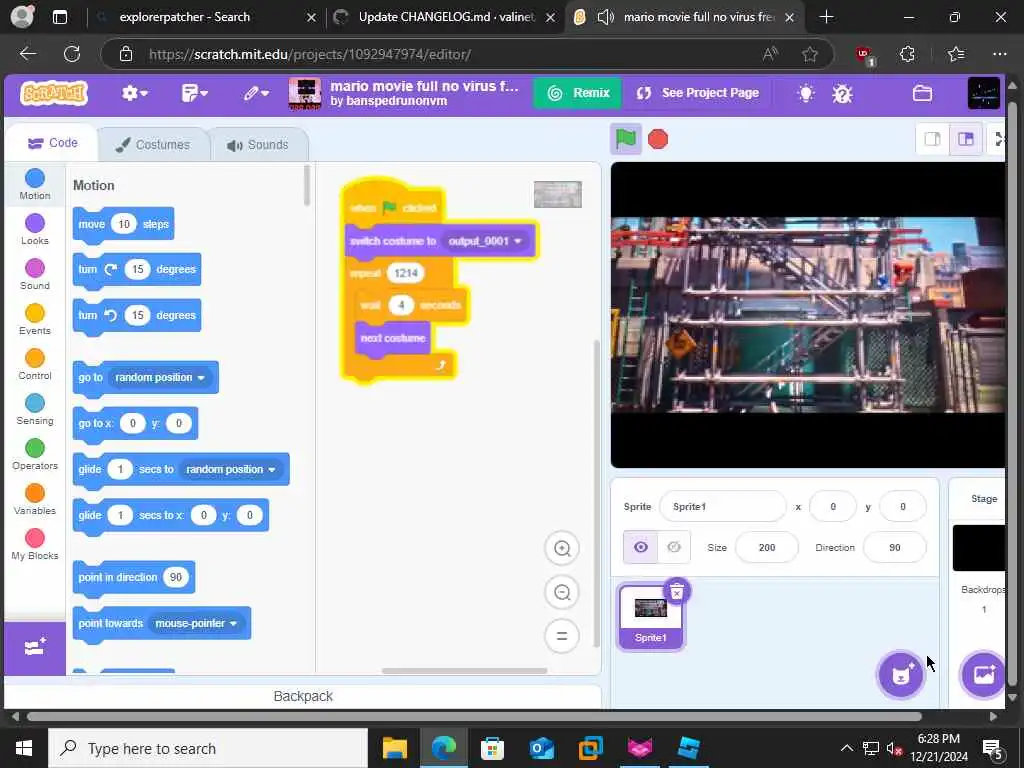Open the Edit pencil menu
This screenshot has height=768, width=1024.
pyautogui.click(x=256, y=93)
